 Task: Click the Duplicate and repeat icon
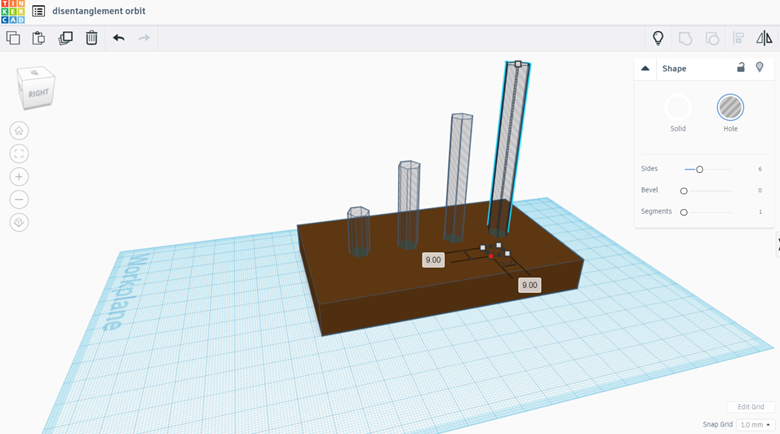65,38
